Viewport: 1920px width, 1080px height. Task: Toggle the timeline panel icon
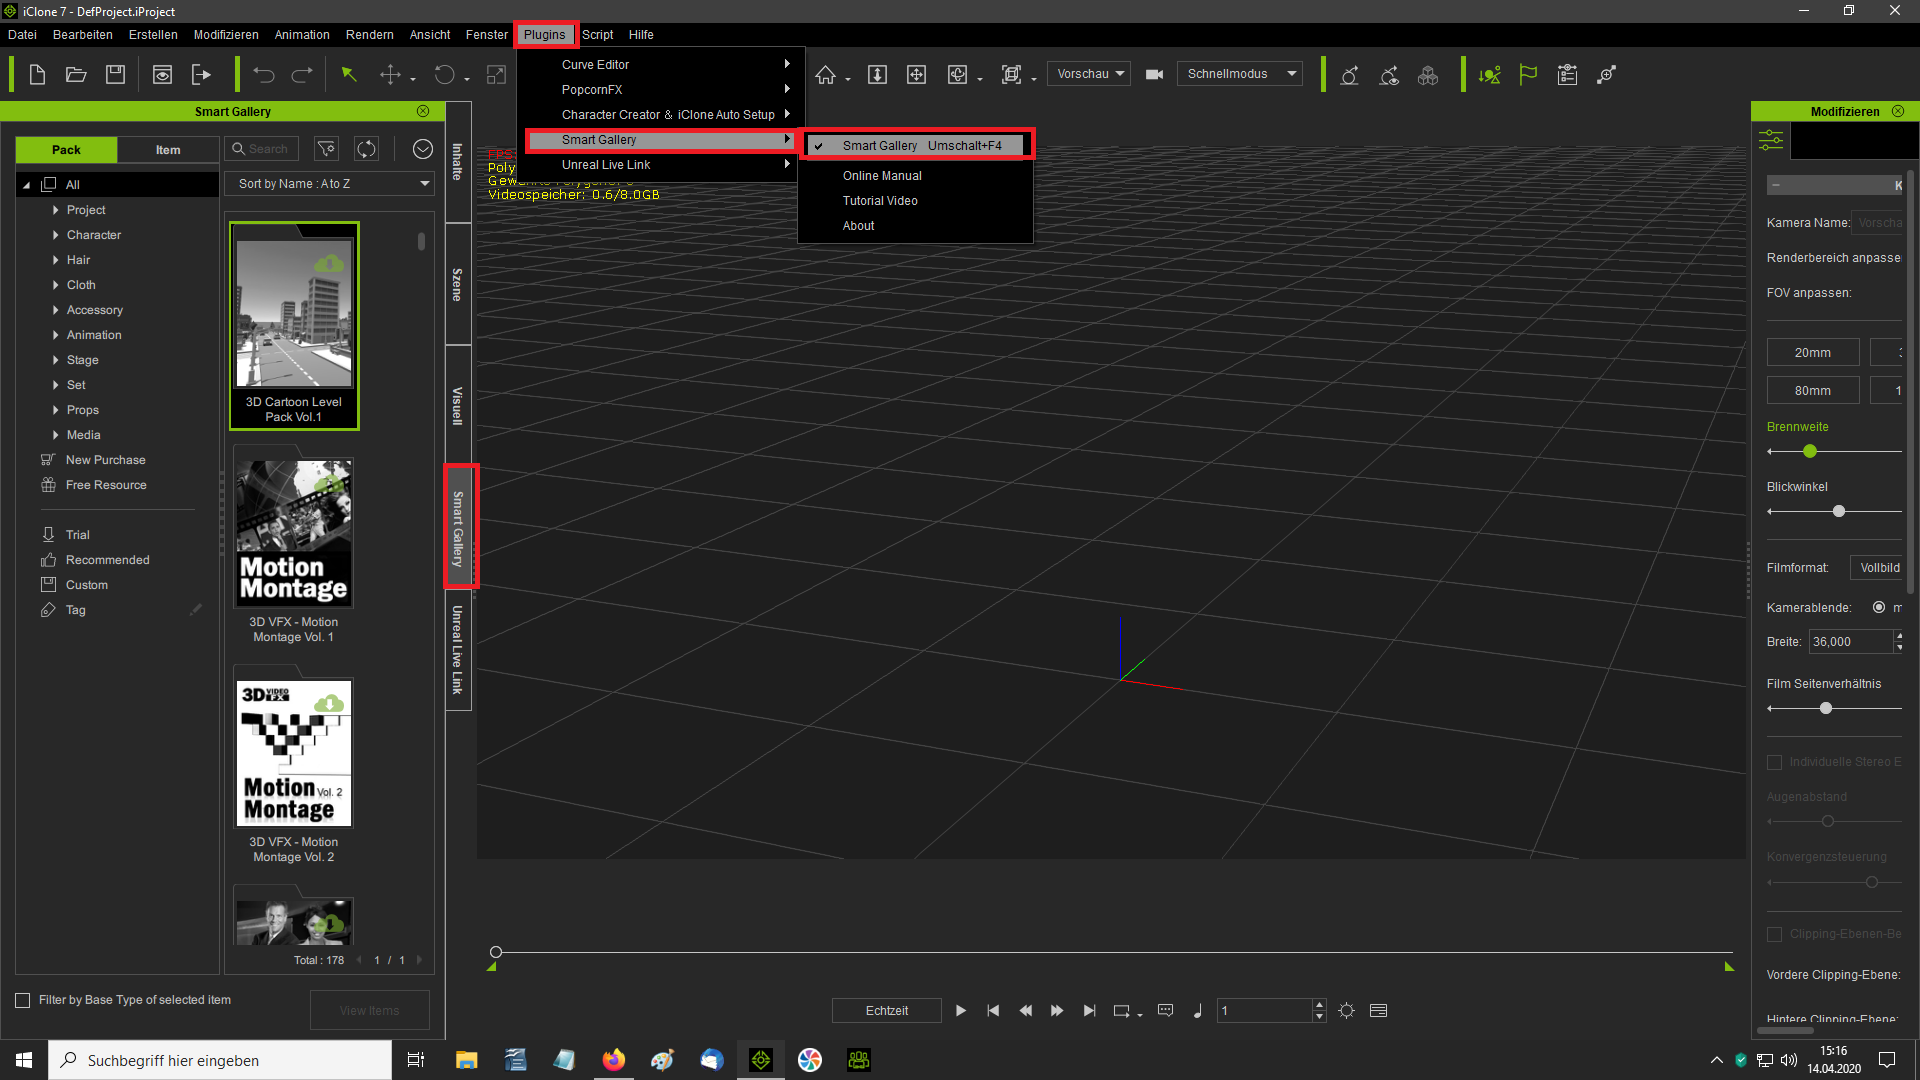point(1378,1011)
